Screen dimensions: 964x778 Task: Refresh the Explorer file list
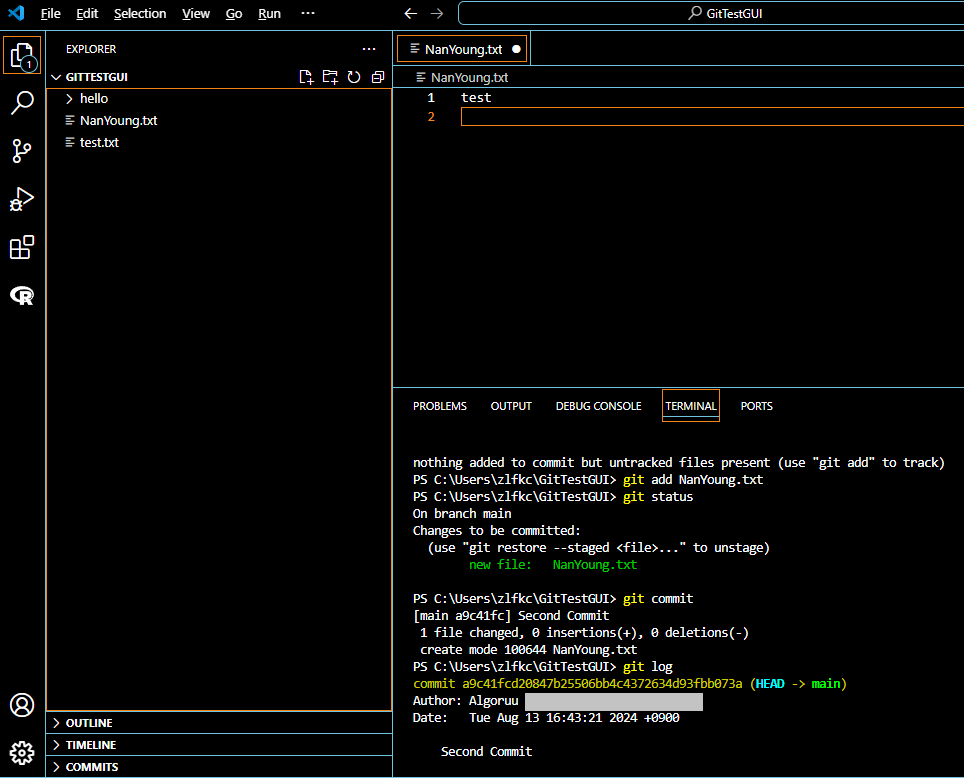click(354, 77)
